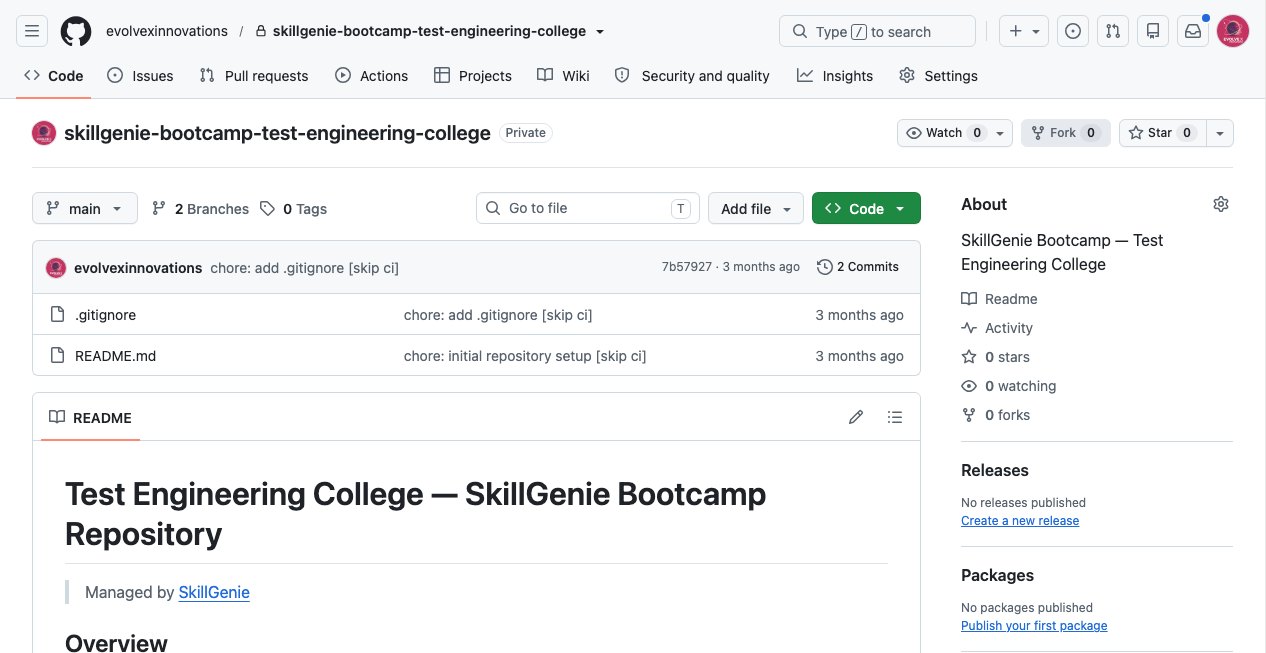Open the About settings gear icon

(1220, 204)
